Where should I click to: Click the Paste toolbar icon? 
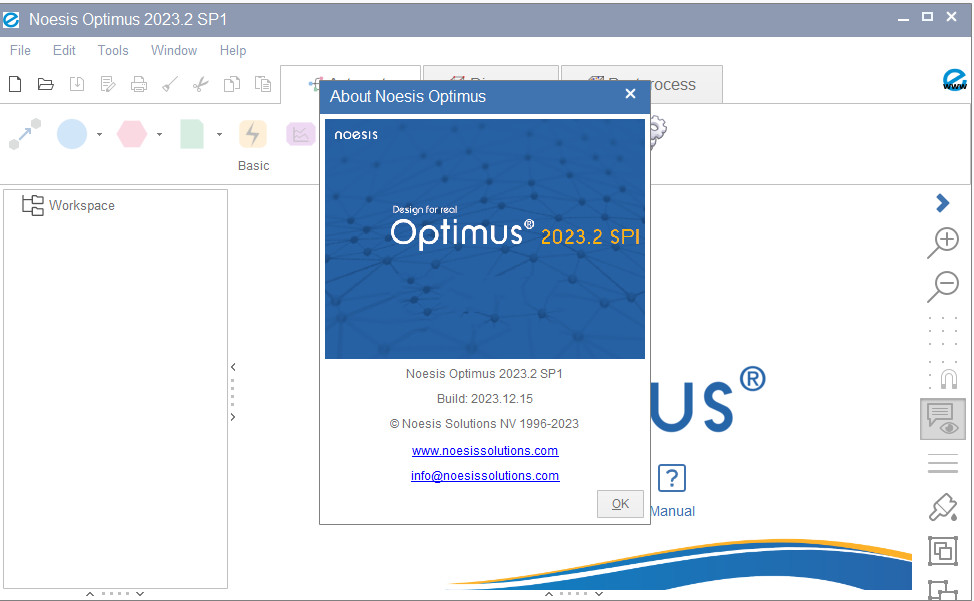[263, 84]
